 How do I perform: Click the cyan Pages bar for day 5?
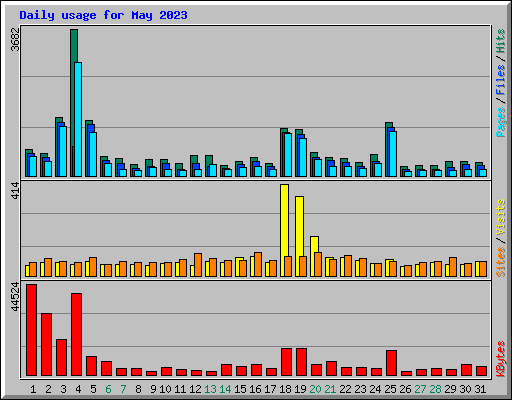click(x=93, y=154)
